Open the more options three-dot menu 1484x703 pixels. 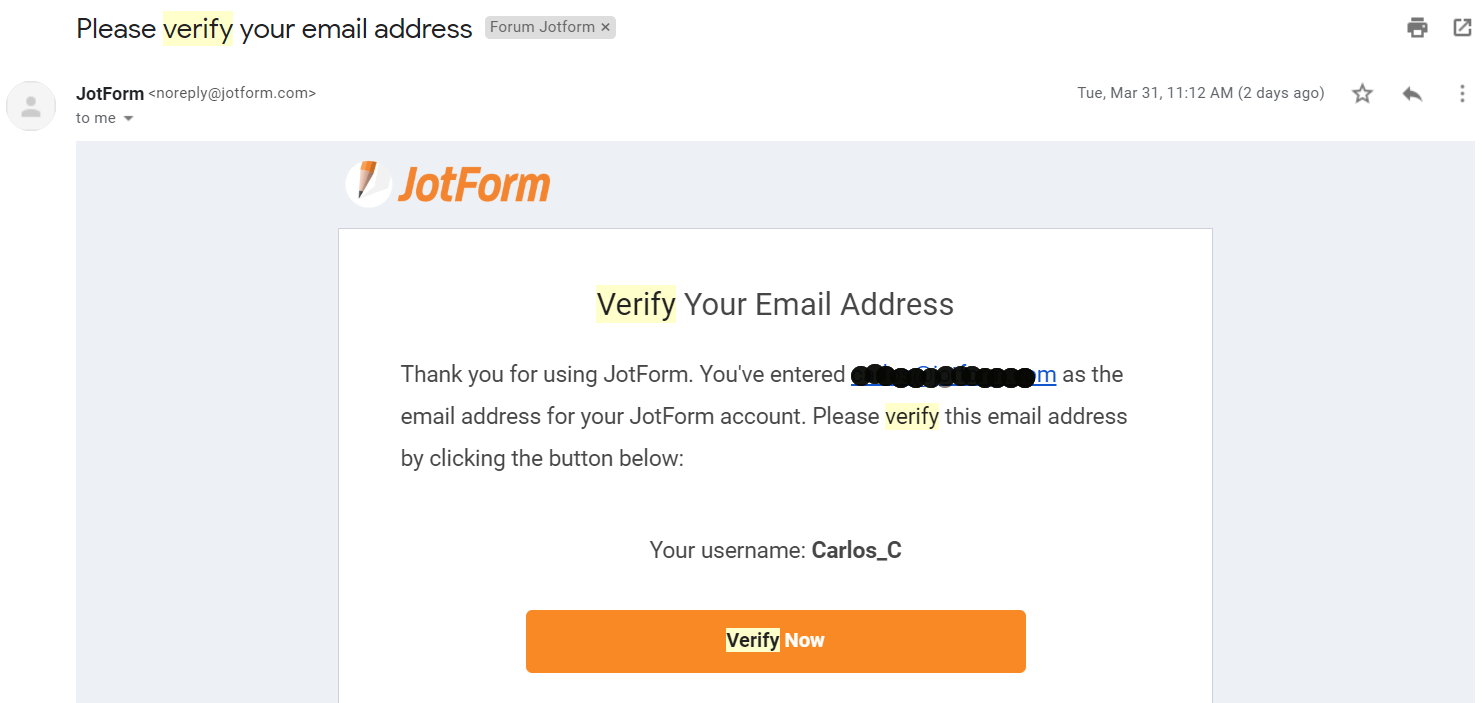(1462, 93)
